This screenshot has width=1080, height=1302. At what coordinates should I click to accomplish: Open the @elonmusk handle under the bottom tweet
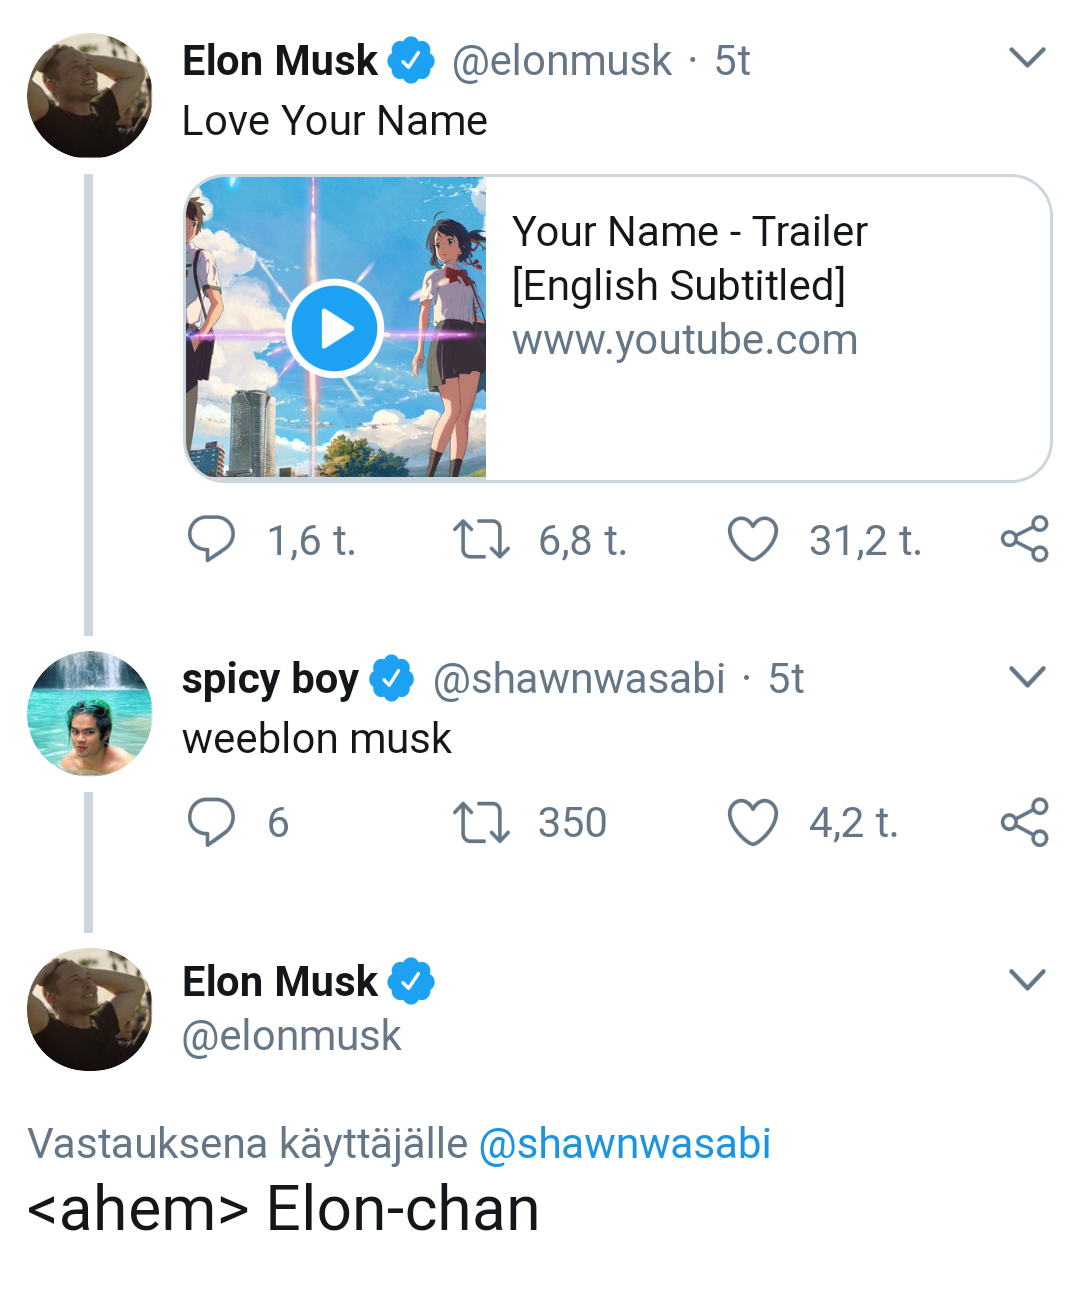tap(291, 1036)
